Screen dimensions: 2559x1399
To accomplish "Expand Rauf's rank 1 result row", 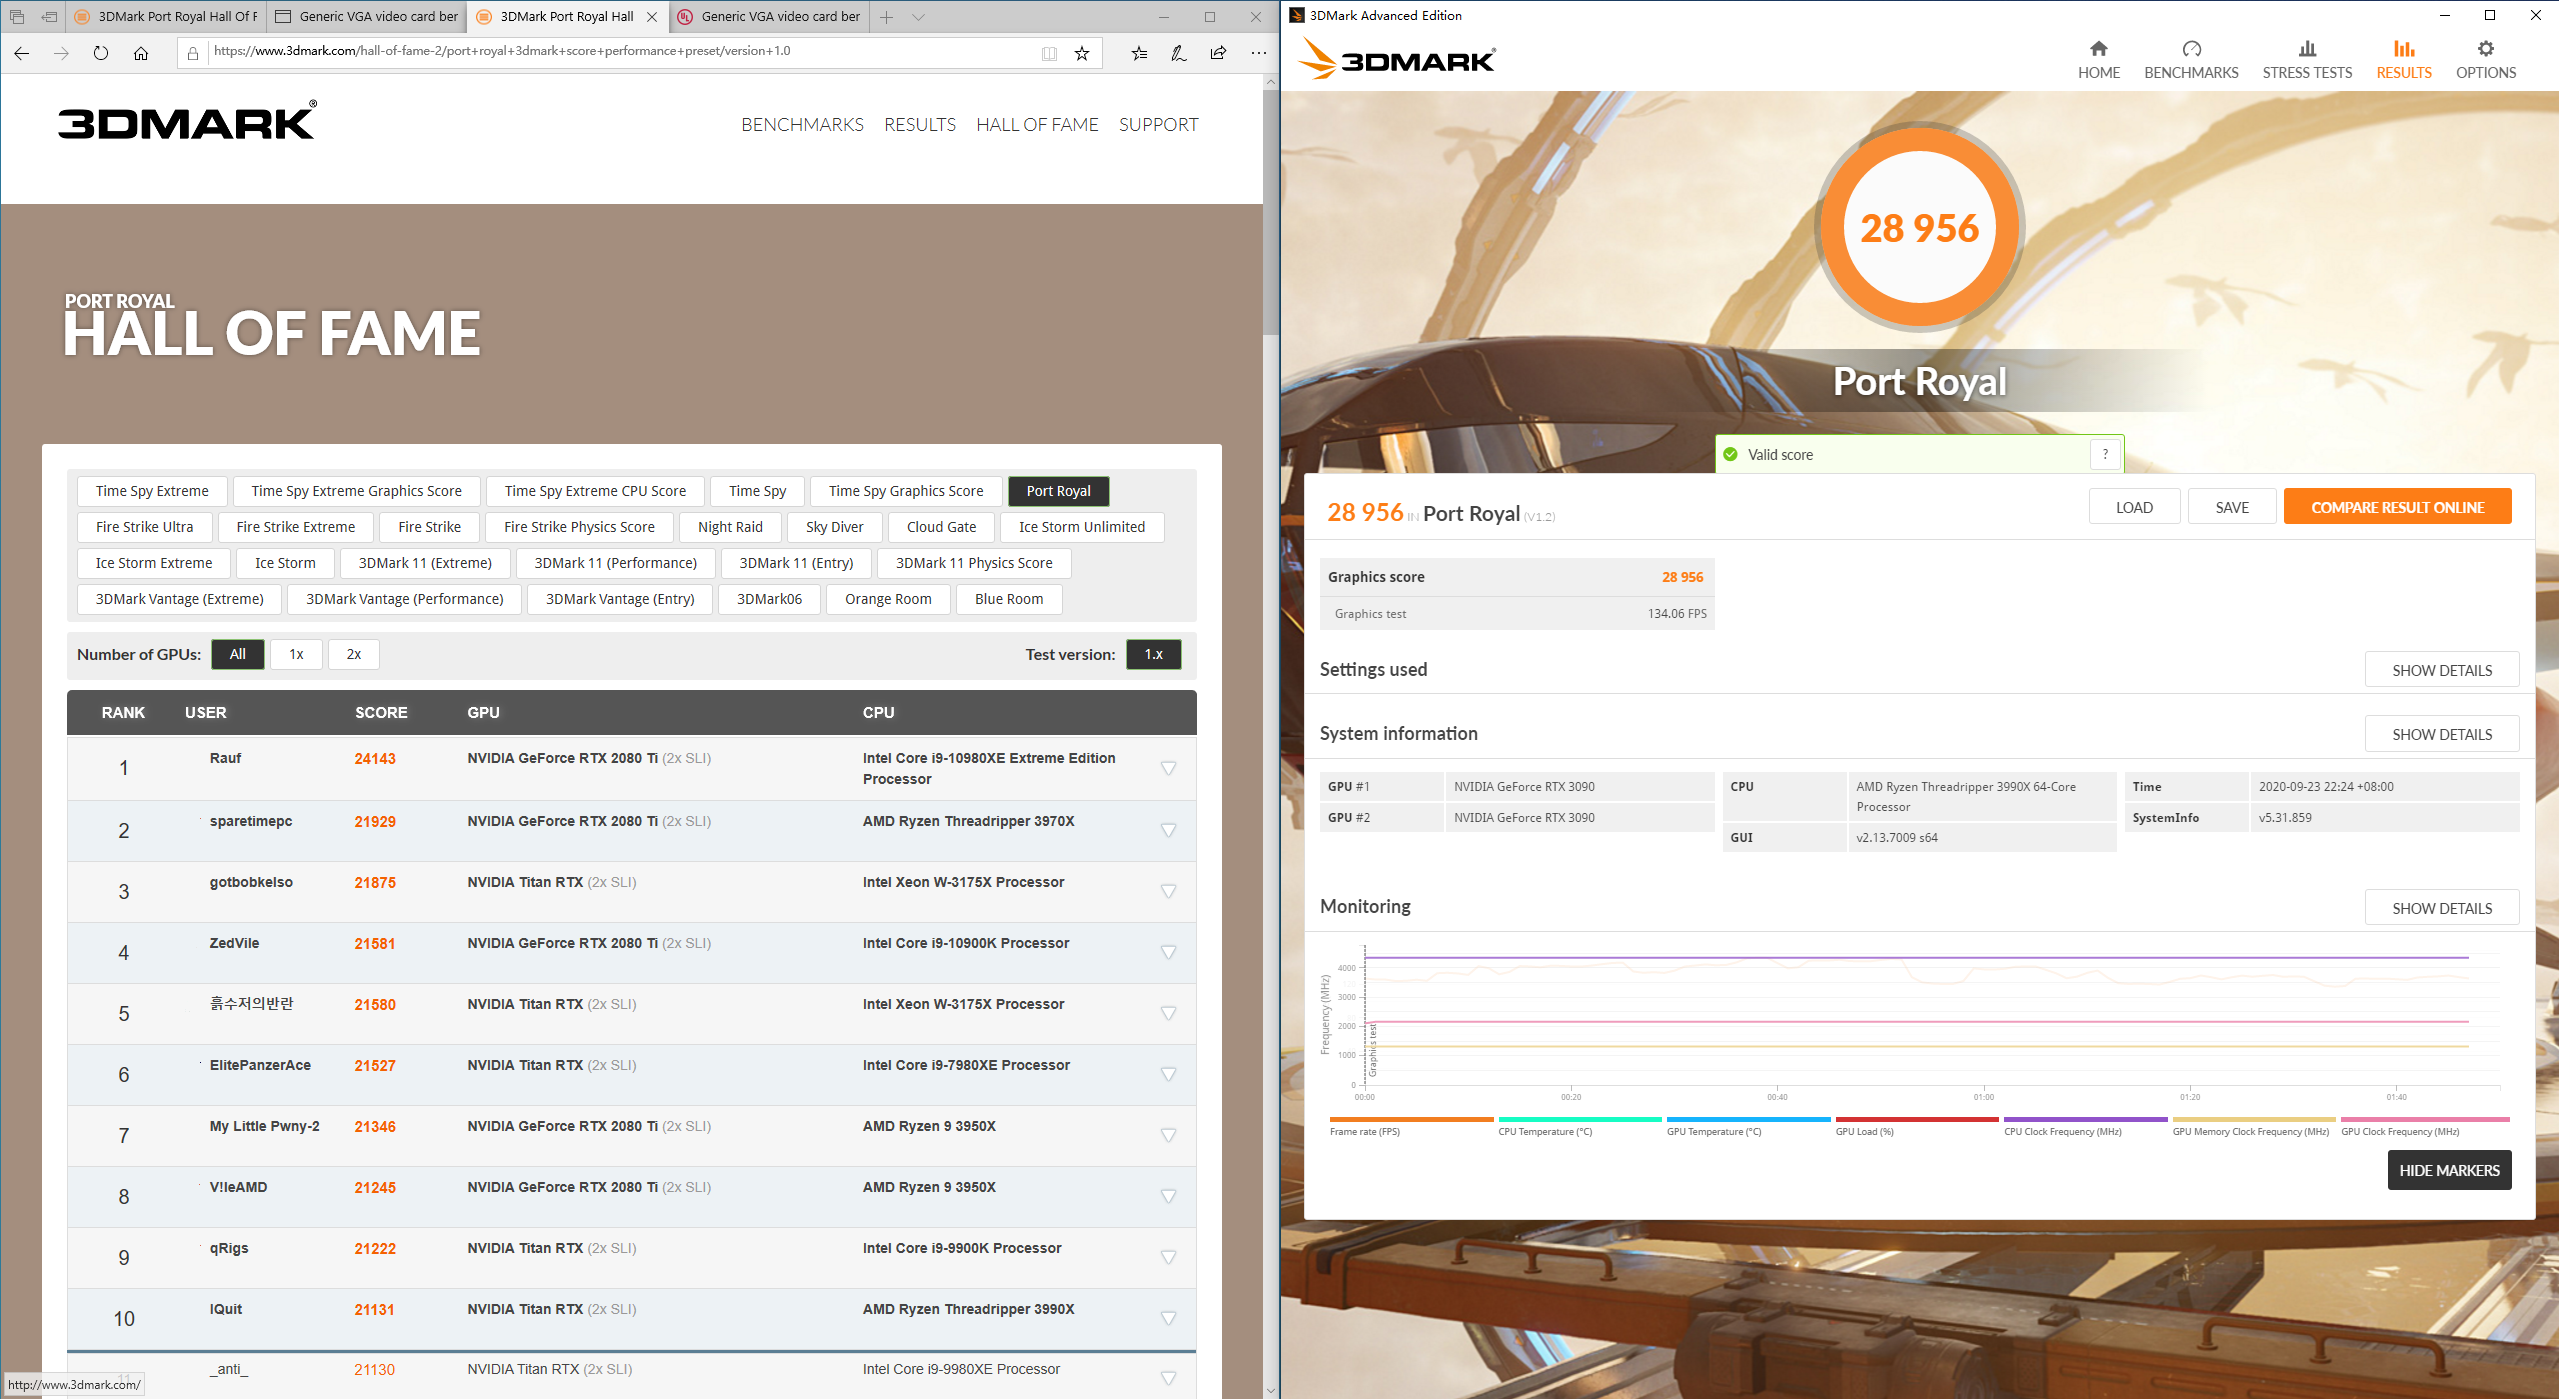I will tap(1168, 768).
